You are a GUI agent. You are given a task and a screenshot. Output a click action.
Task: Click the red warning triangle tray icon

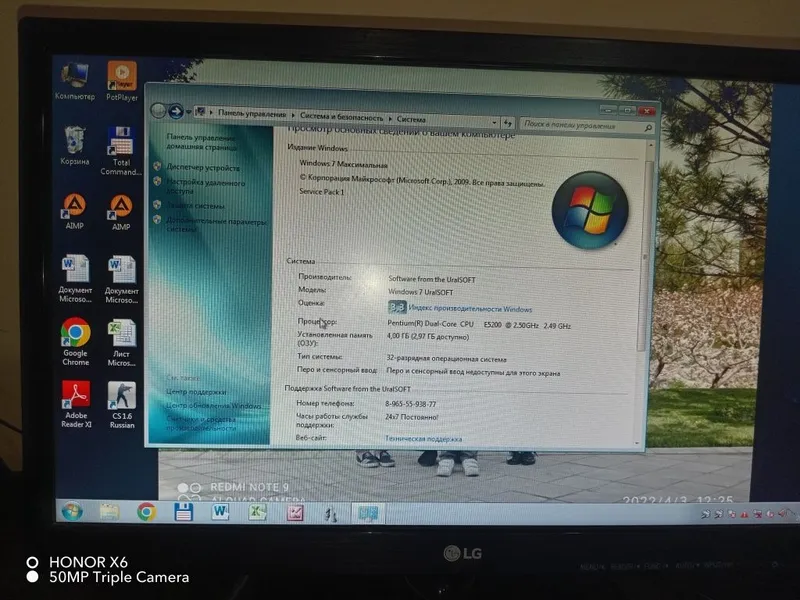click(x=744, y=514)
